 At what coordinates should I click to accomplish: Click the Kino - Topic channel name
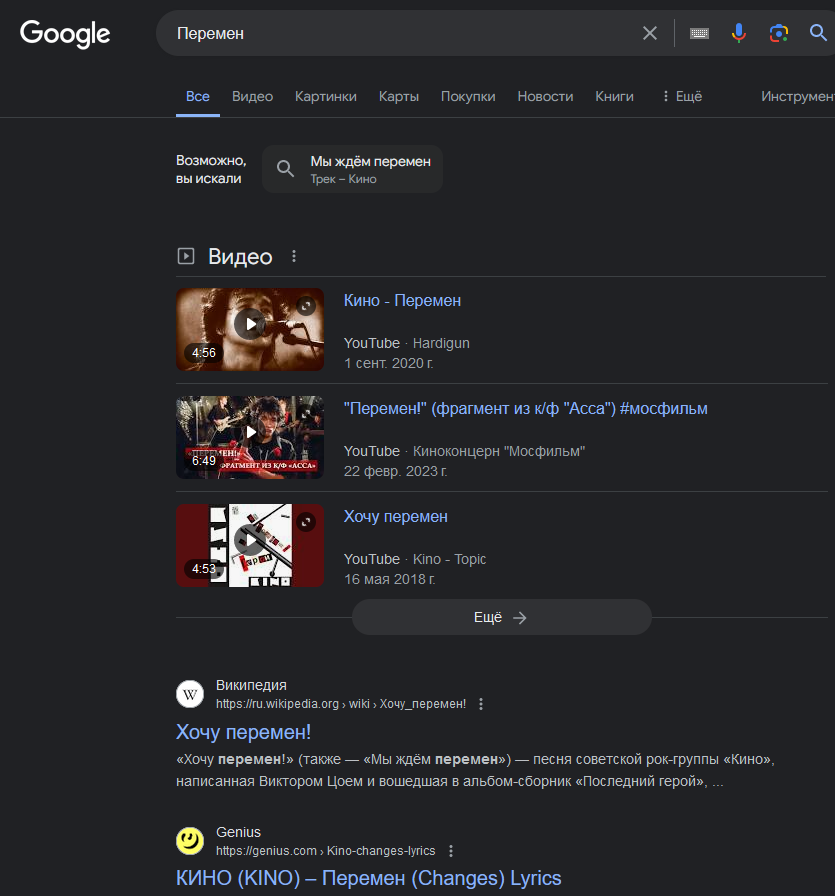pyautogui.click(x=449, y=559)
